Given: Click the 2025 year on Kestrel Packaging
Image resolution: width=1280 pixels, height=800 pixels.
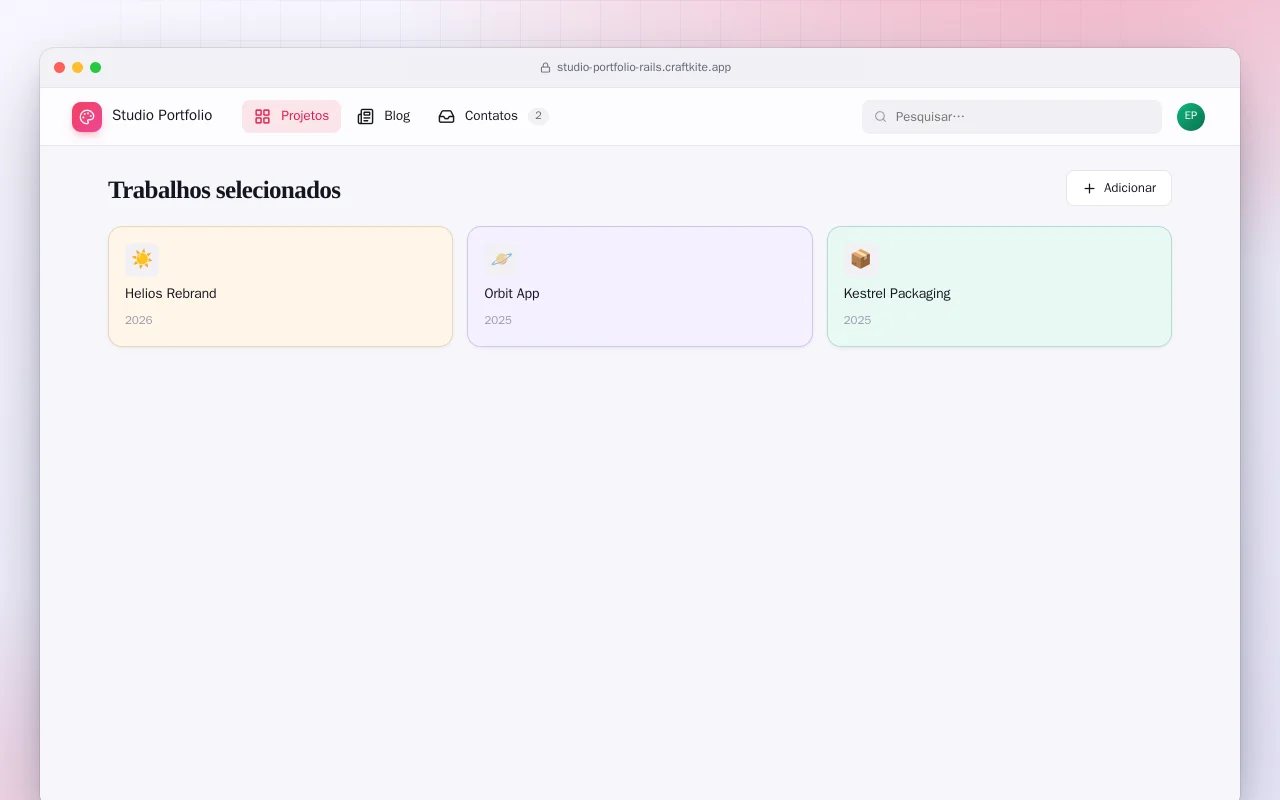Looking at the screenshot, I should point(857,321).
